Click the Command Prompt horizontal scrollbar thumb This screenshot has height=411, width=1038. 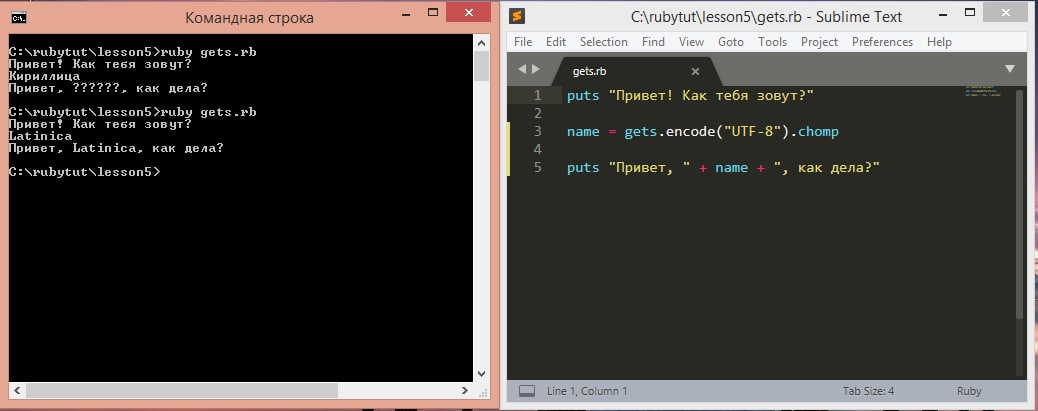[182, 390]
